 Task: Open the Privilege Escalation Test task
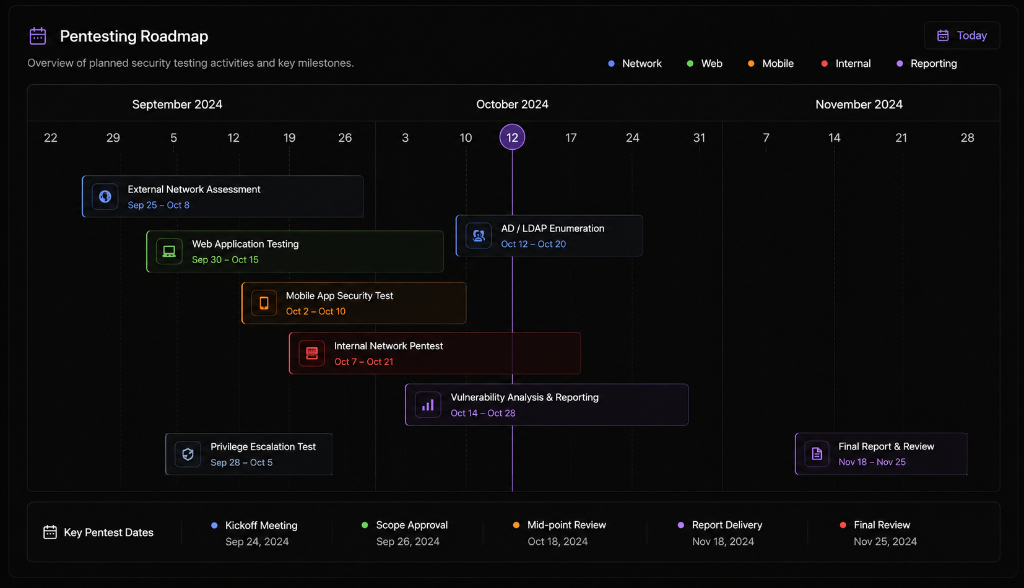pyautogui.click(x=249, y=454)
